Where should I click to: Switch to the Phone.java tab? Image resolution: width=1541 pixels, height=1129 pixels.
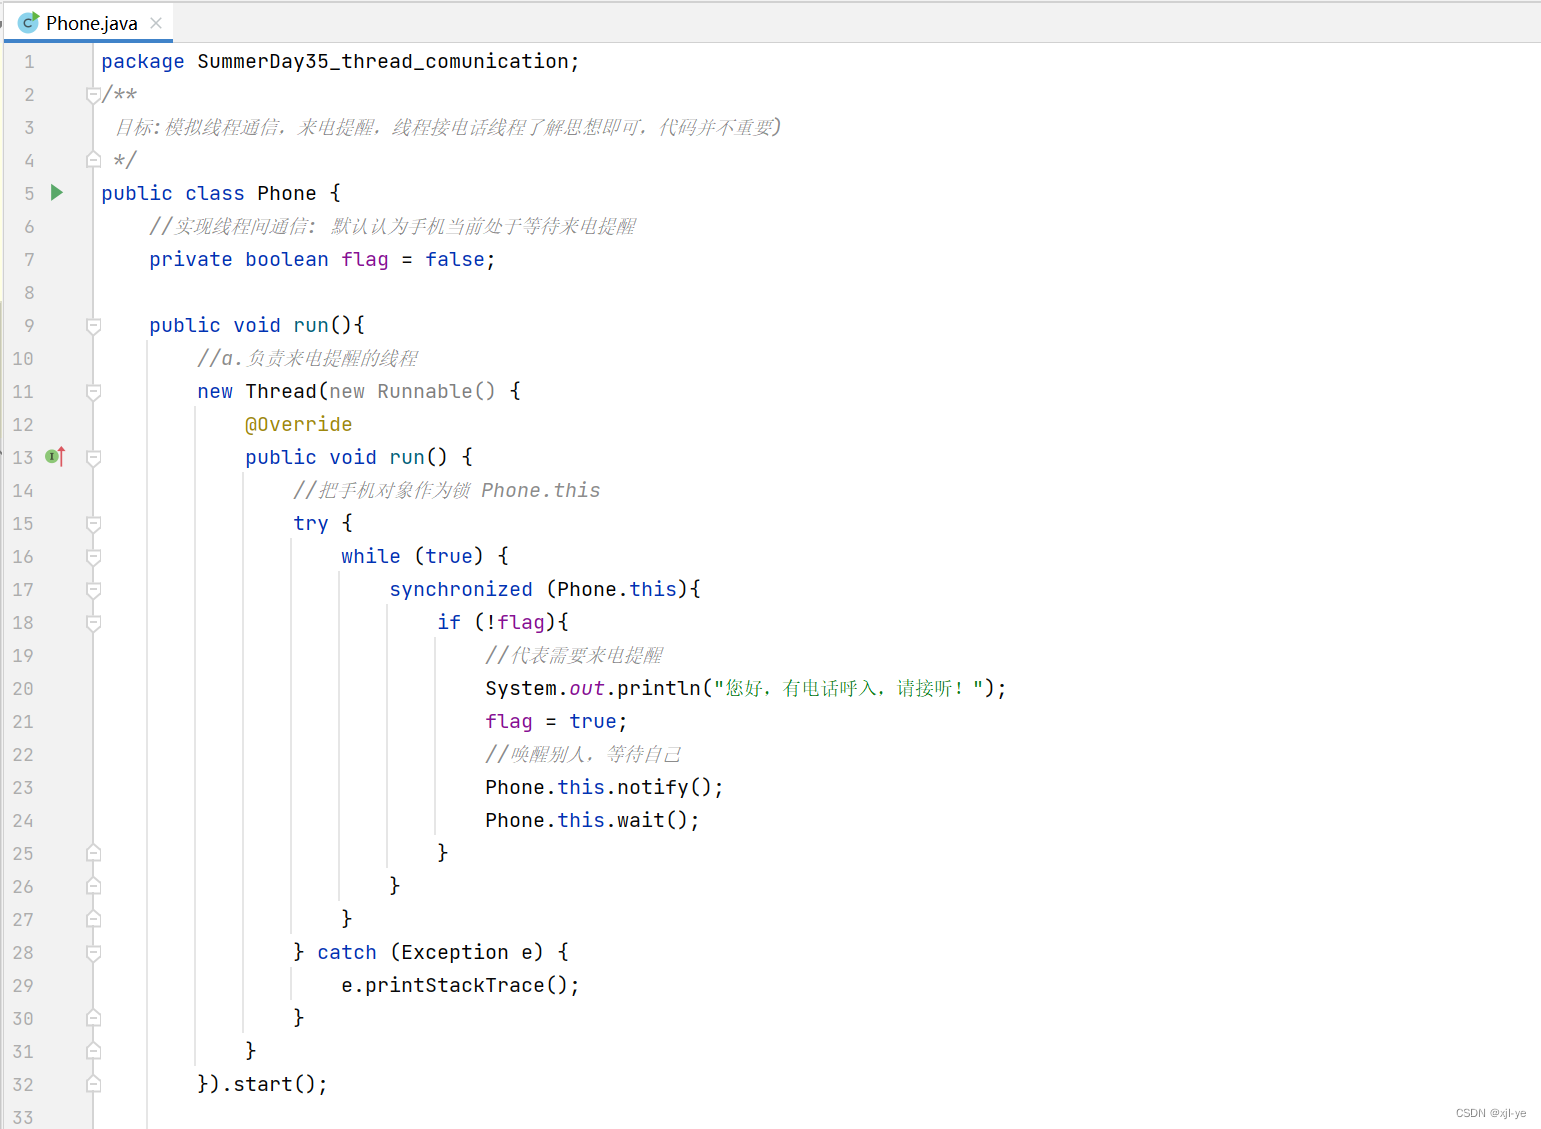[x=91, y=23]
